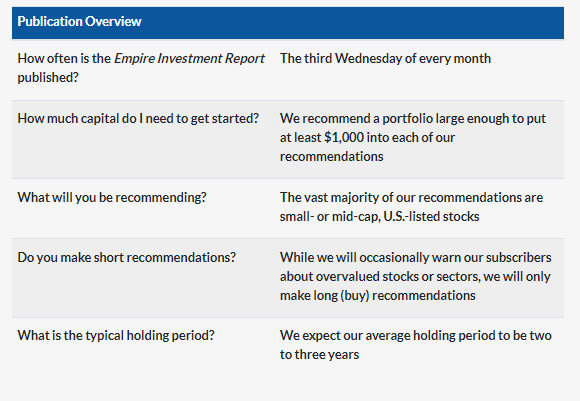Click the word 'published?' in first row
580x401 pixels.
48,78
